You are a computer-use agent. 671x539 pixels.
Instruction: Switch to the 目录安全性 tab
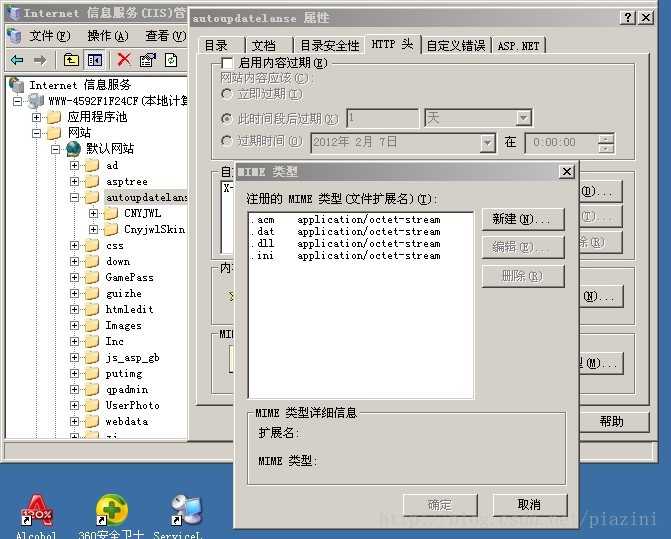(330, 45)
